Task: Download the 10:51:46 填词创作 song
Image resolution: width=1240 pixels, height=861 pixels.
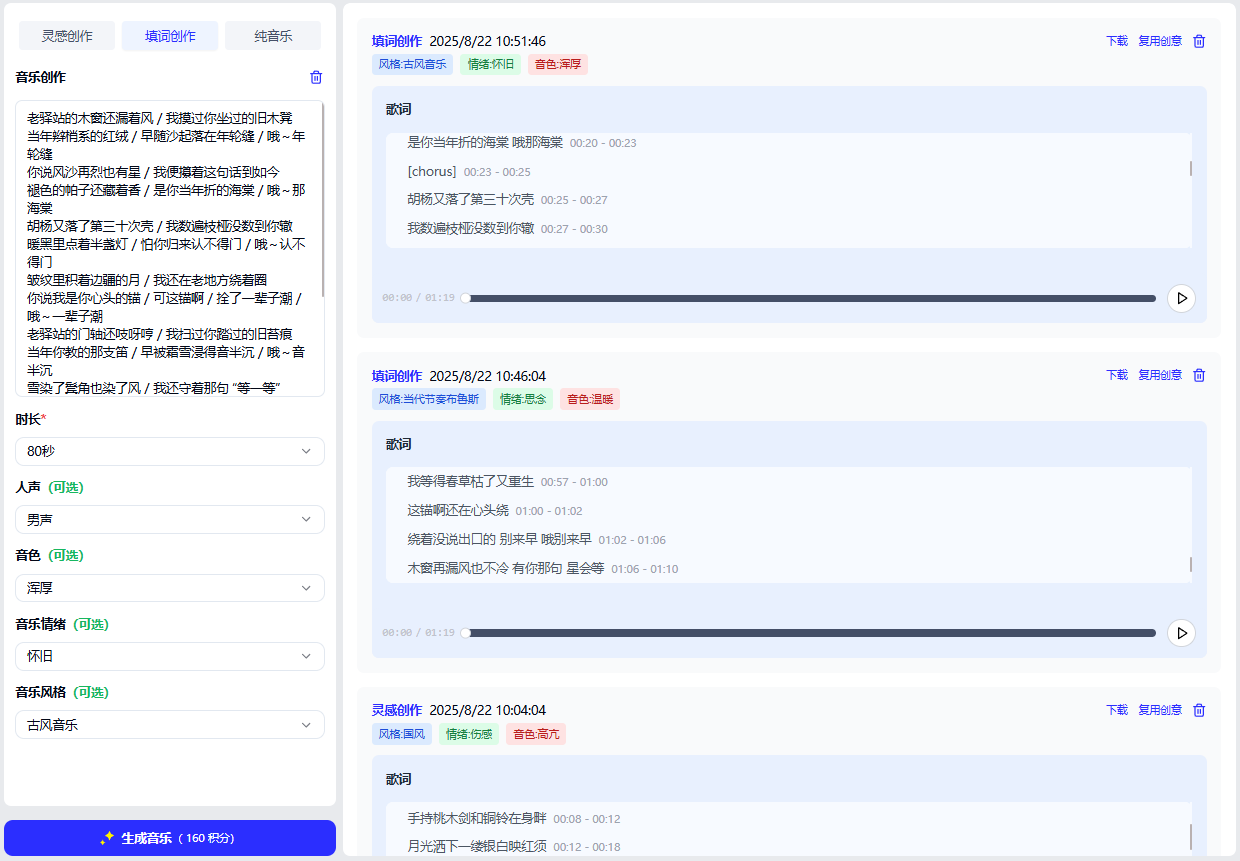Action: (1117, 41)
